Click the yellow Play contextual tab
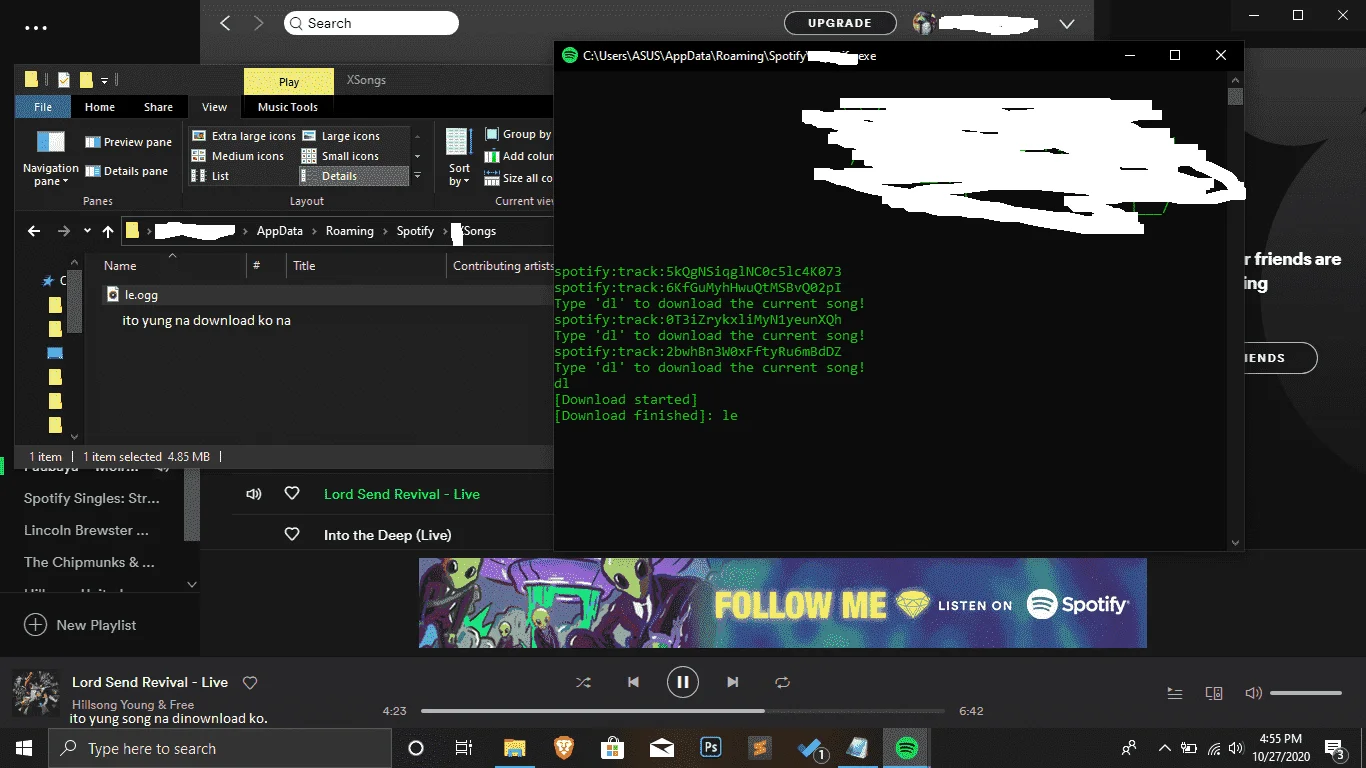The height and width of the screenshot is (768, 1366). coord(289,82)
